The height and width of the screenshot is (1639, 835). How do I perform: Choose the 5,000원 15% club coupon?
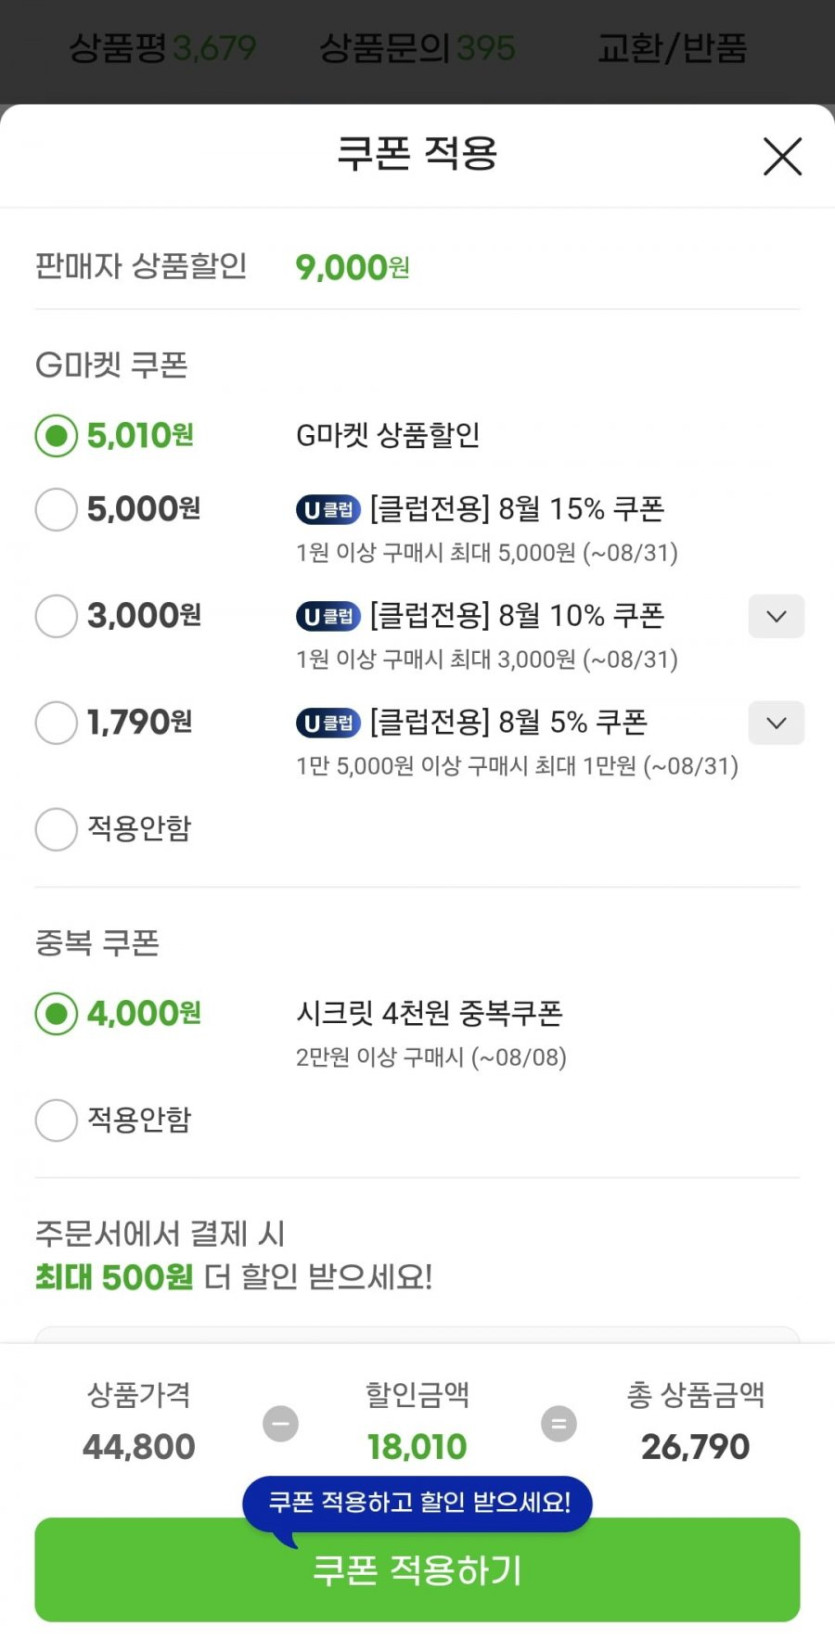[56, 509]
